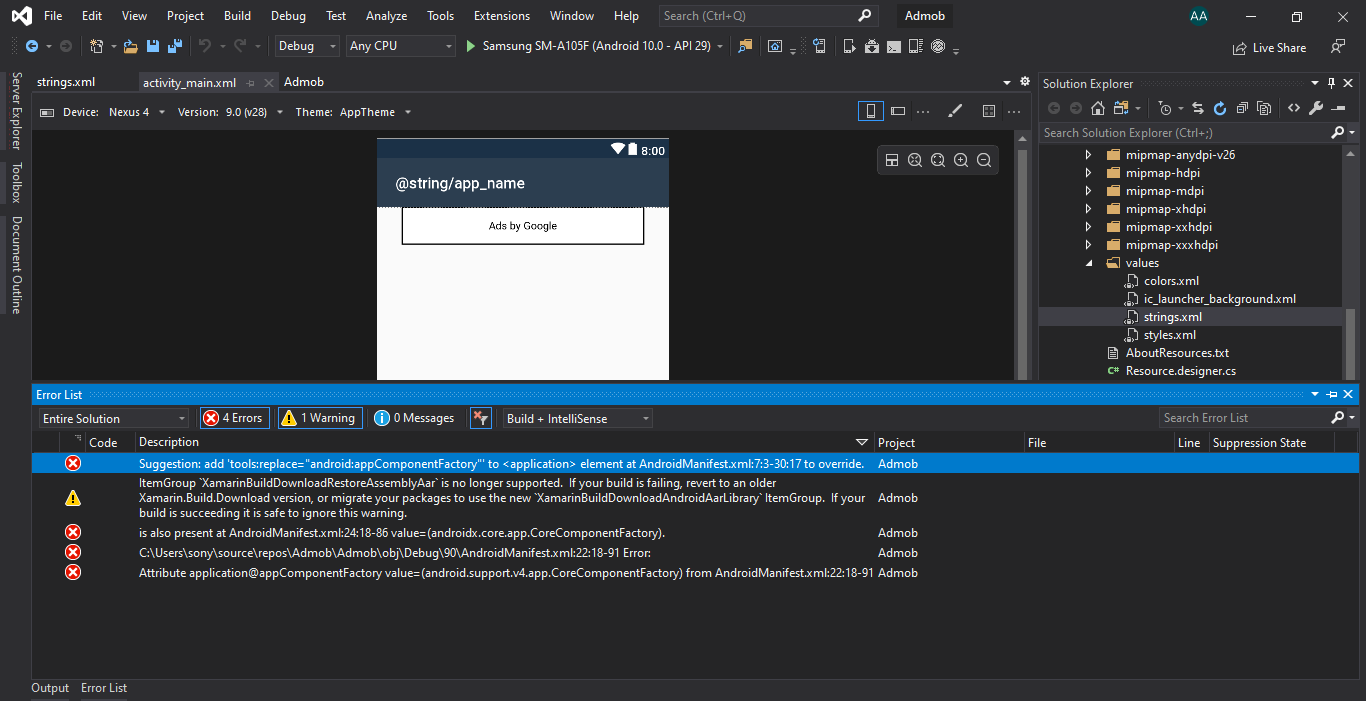Image resolution: width=1366 pixels, height=701 pixels.
Task: Select colors.xml in Solution Explorer
Action: pos(1171,281)
